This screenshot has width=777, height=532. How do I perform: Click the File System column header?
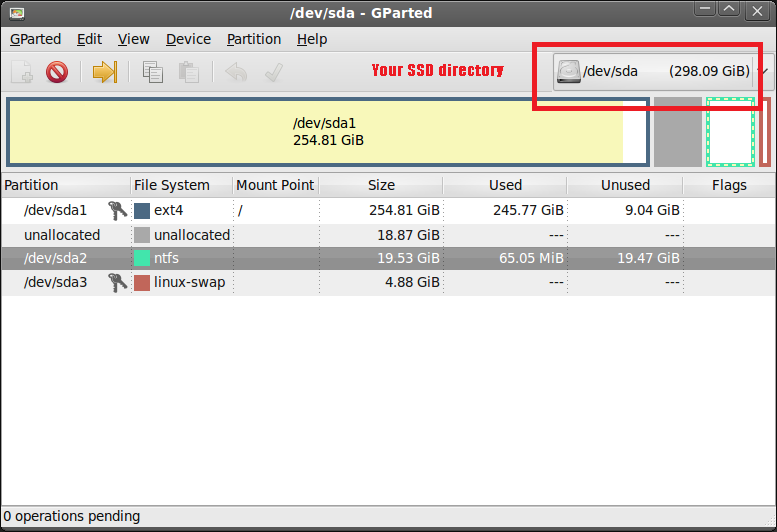point(182,185)
